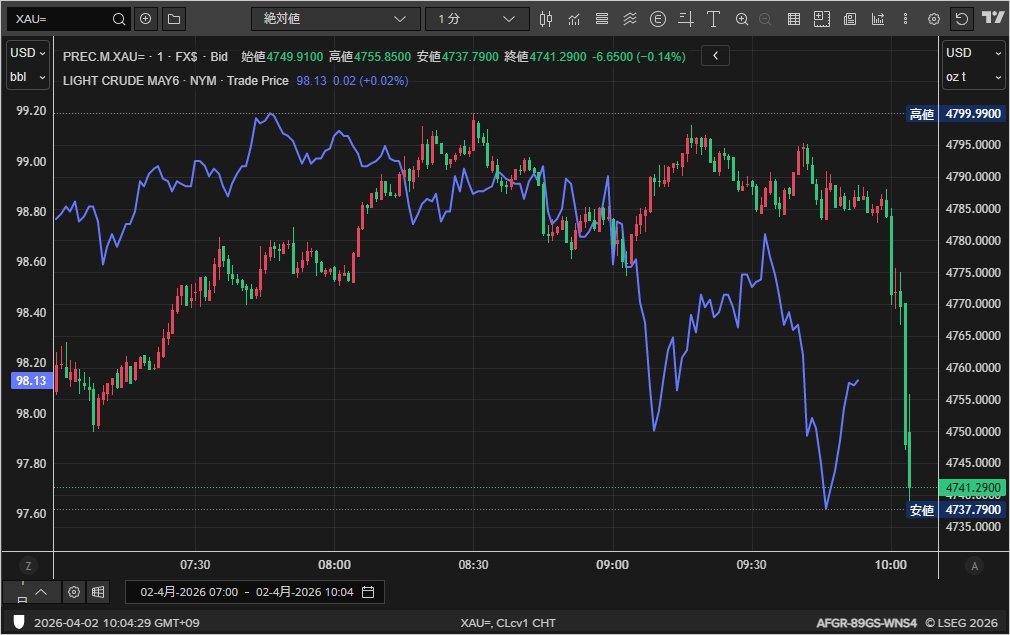Open the indicators line-bar chart icon
The width and height of the screenshot is (1010, 635).
[x=574, y=19]
